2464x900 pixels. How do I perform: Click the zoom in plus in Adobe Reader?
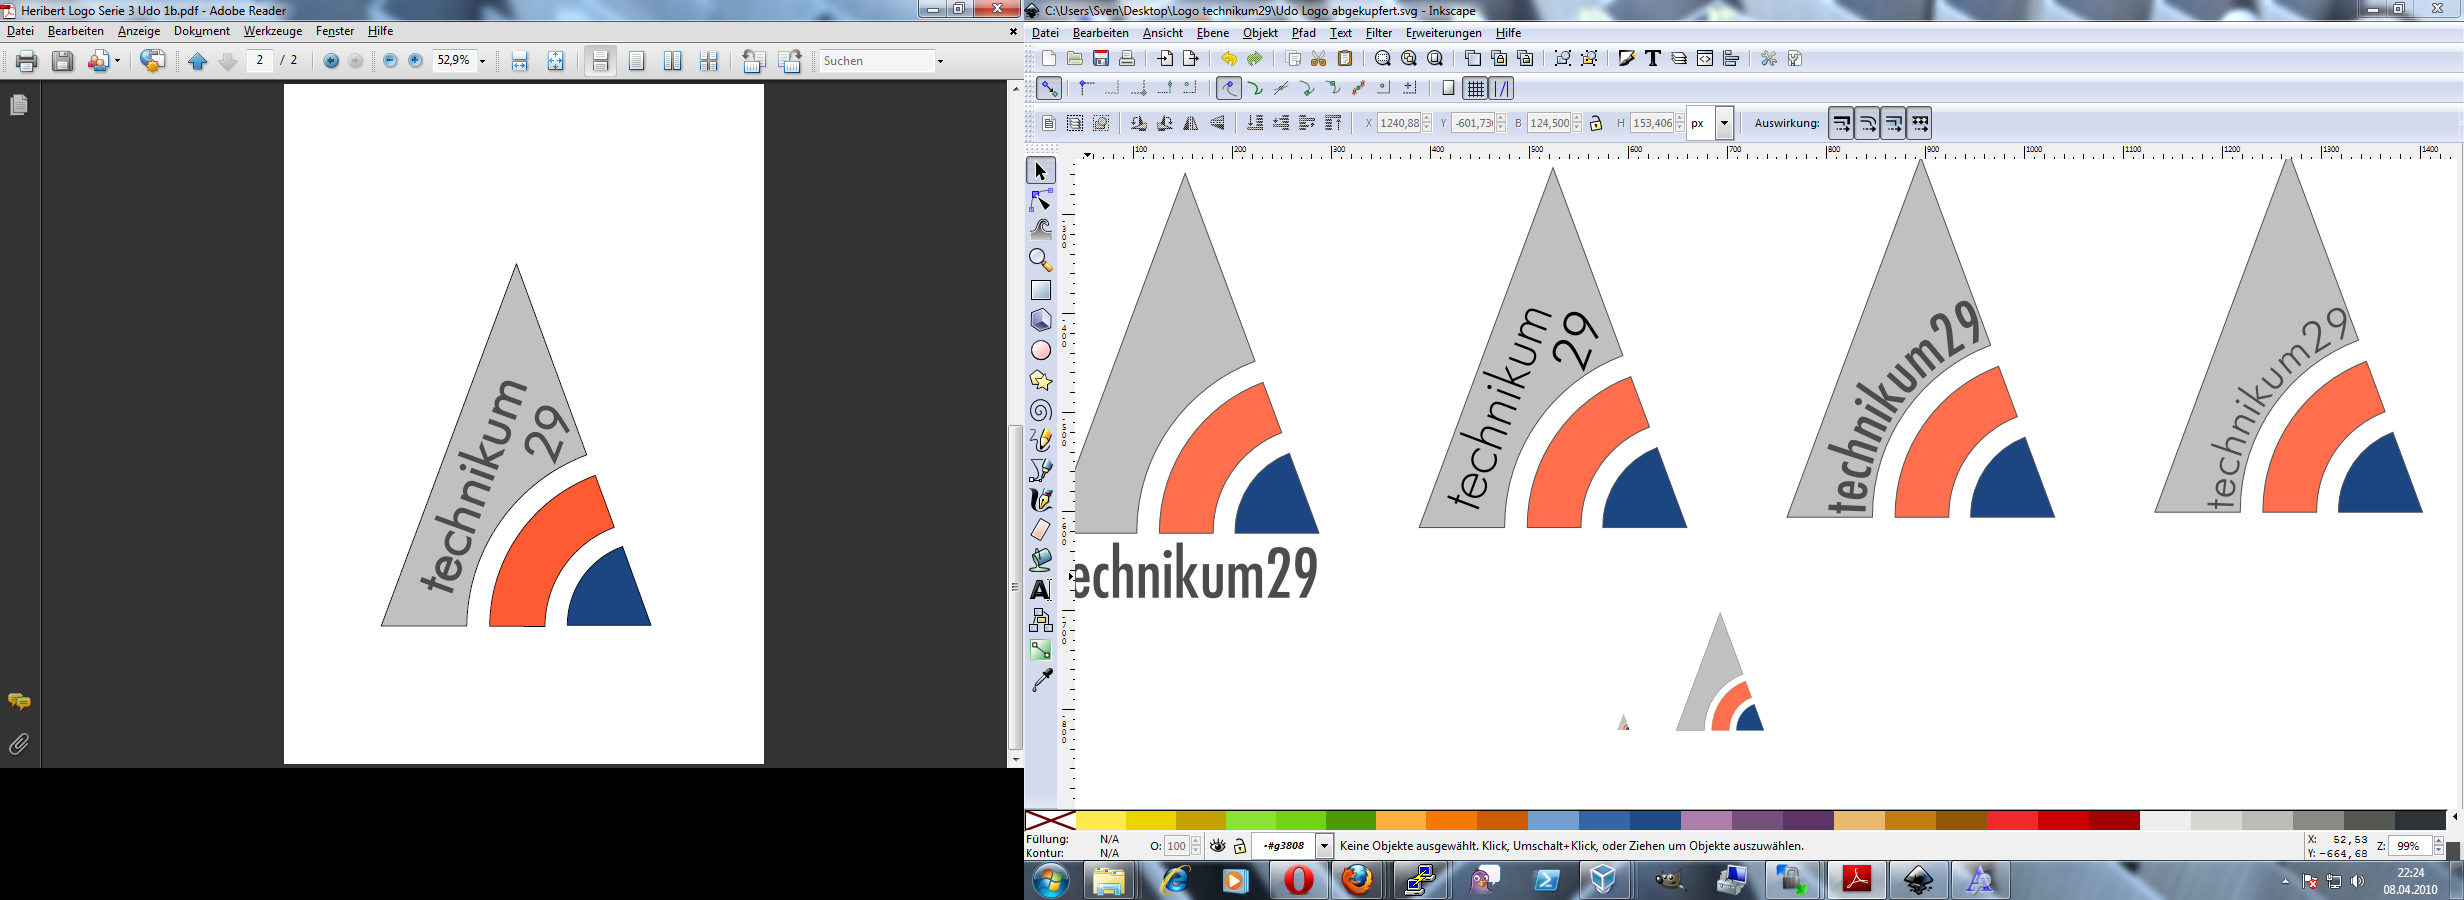[415, 61]
